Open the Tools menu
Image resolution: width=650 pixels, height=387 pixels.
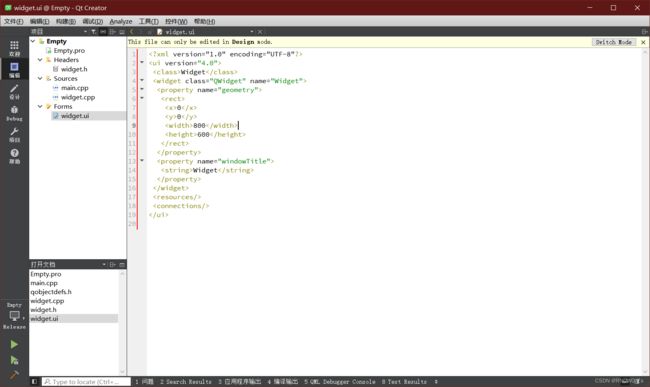[148, 21]
